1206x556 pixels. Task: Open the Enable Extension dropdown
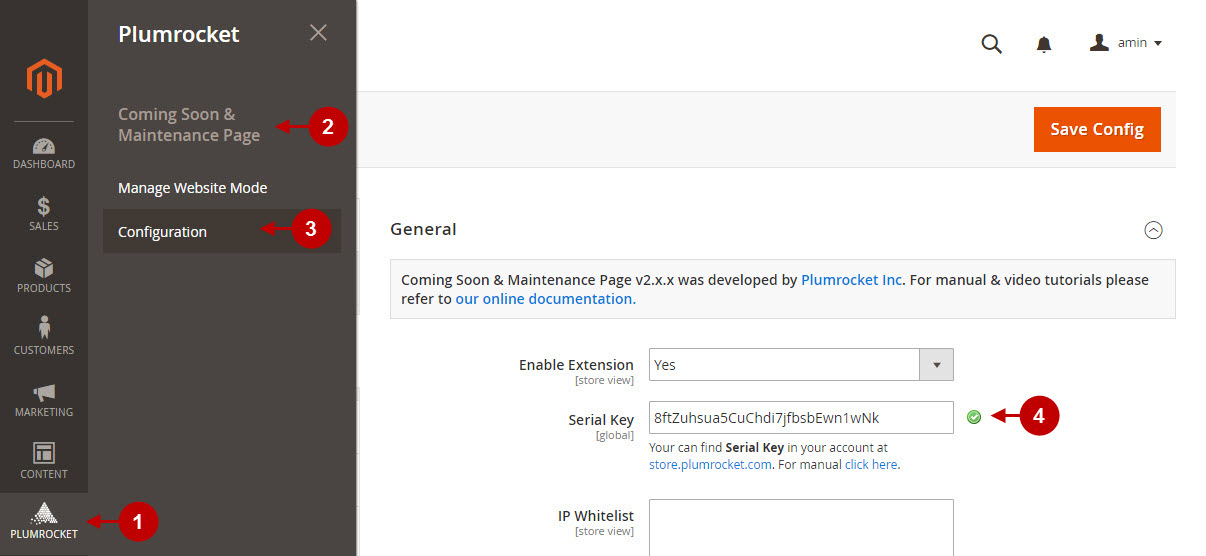[801, 365]
